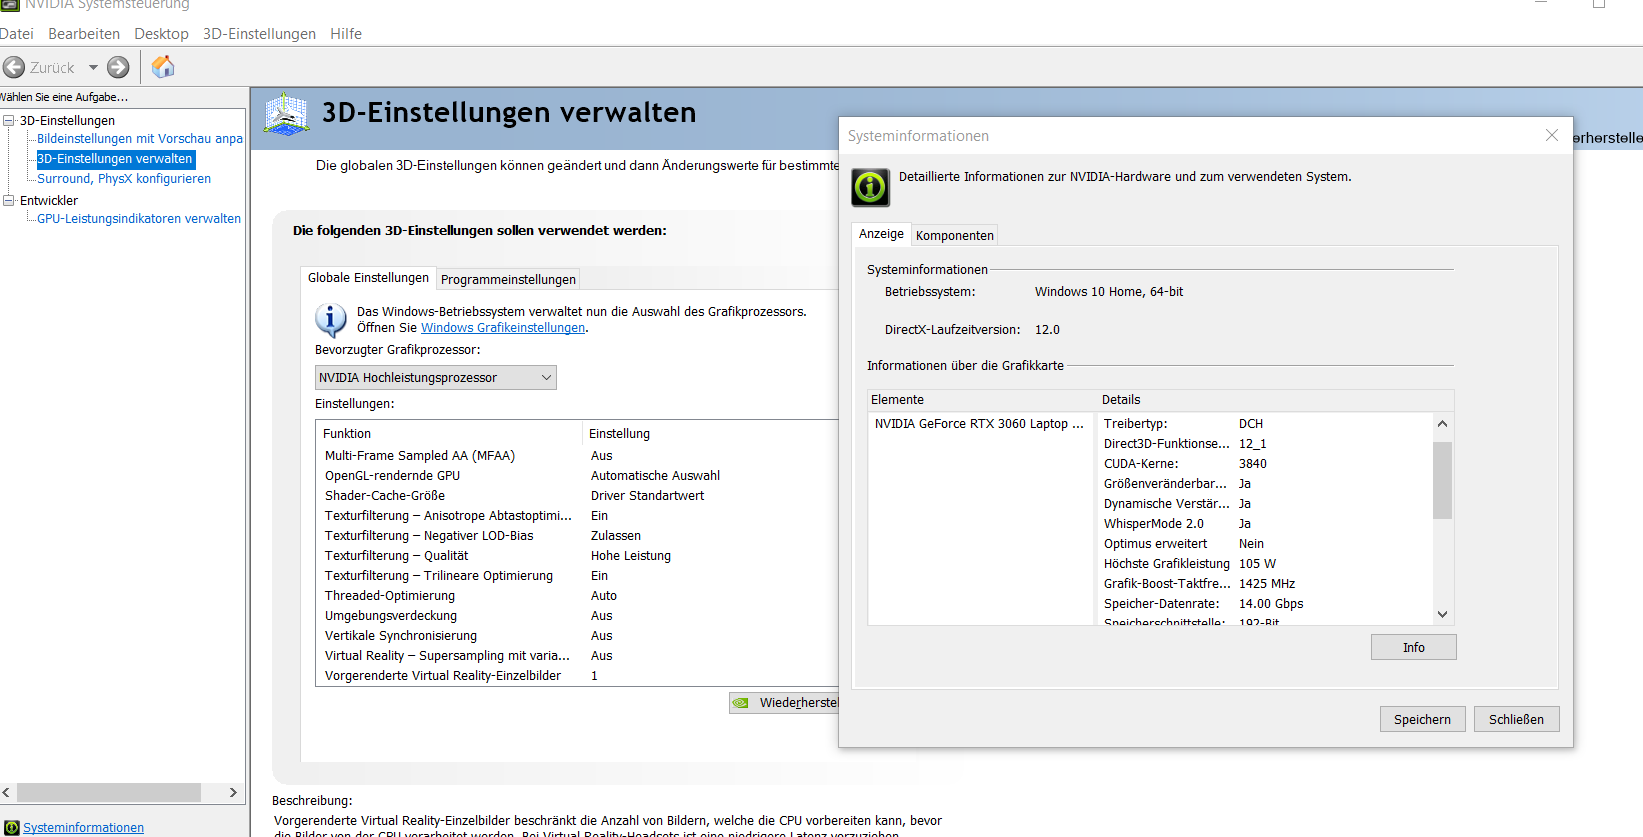Click NVIDIA logo on Wiederherstellen button
Viewport: 1643px width, 837px height.
[741, 703]
